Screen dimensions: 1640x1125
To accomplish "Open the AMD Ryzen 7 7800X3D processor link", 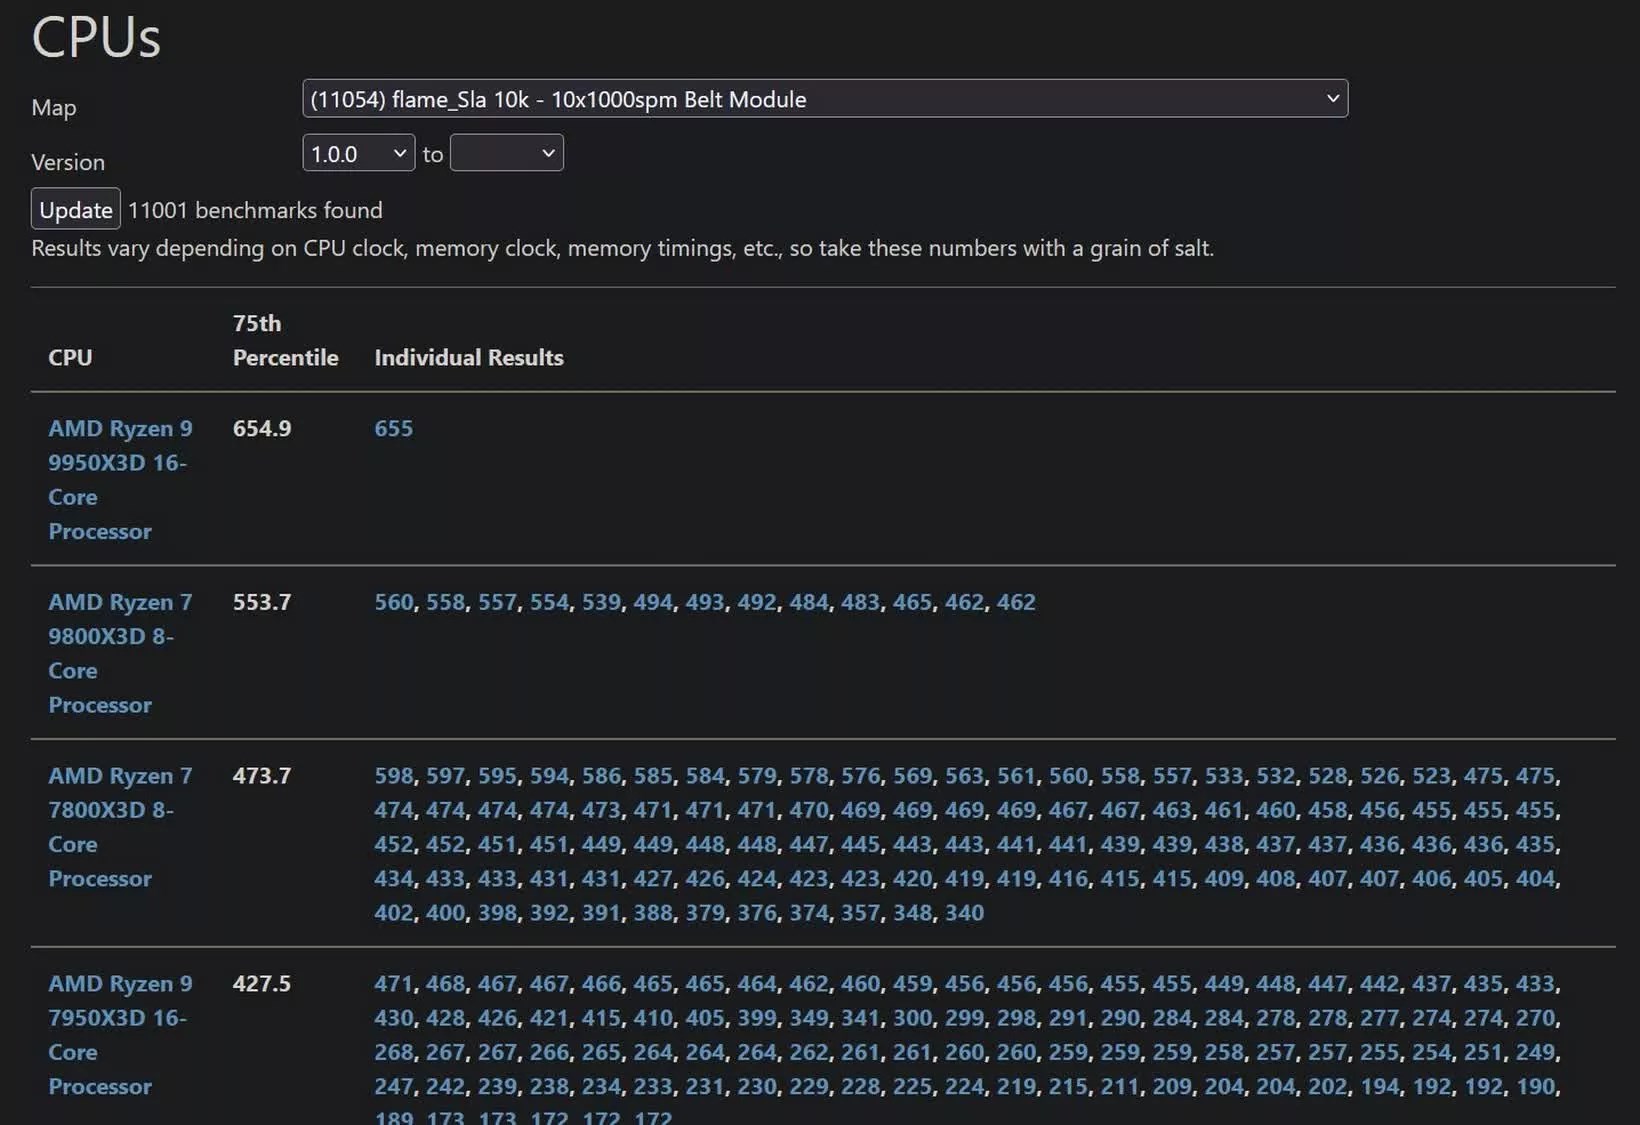I will tap(120, 827).
